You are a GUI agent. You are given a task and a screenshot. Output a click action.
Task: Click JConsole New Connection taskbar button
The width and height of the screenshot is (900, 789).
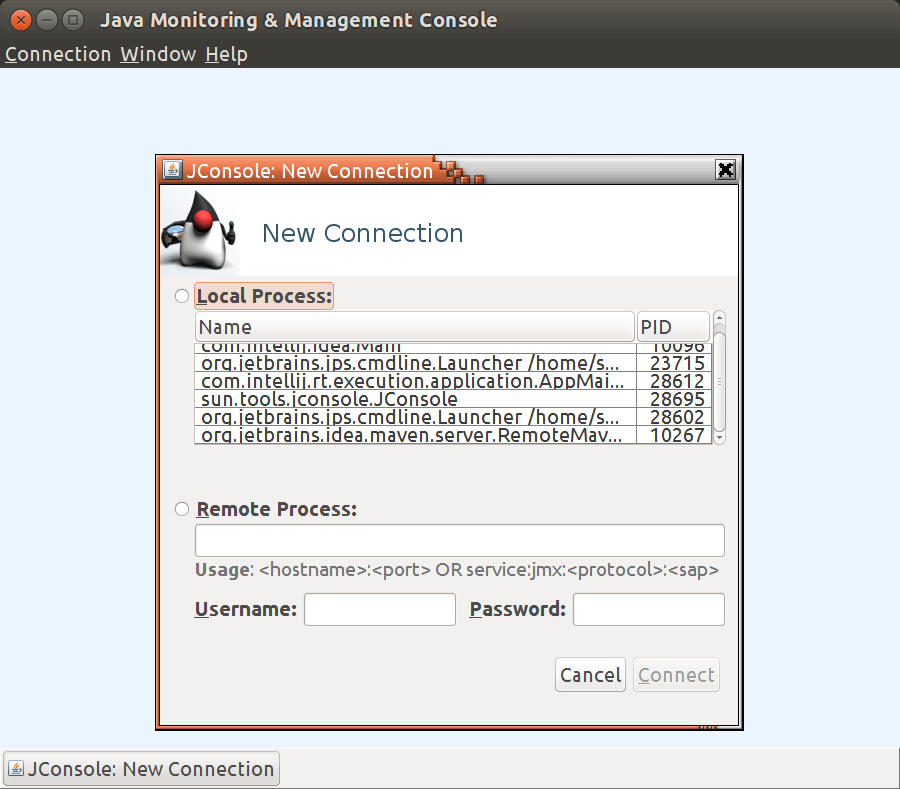[142, 768]
